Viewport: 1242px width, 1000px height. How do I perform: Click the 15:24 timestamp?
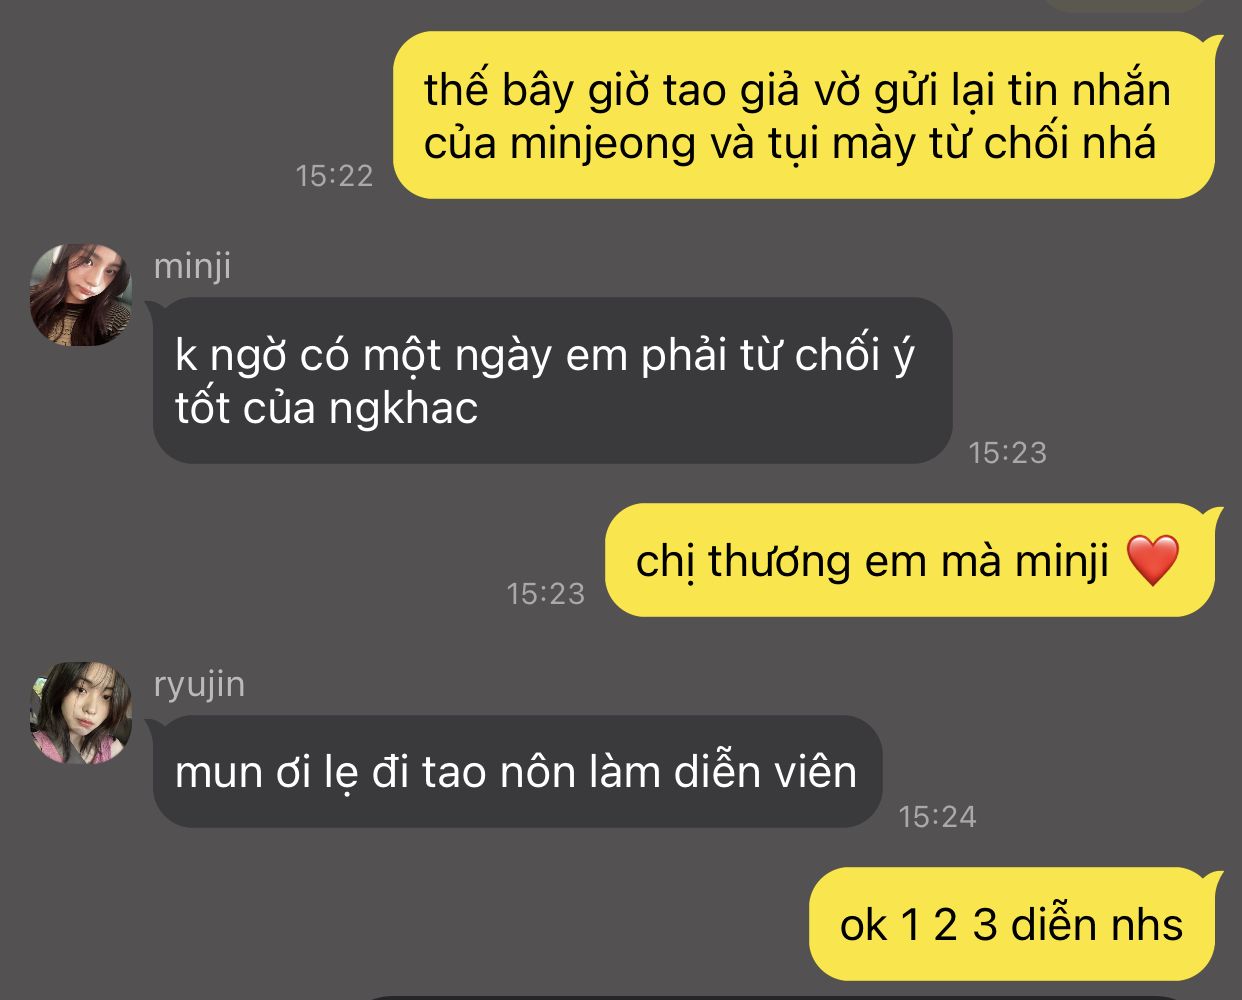tap(937, 817)
